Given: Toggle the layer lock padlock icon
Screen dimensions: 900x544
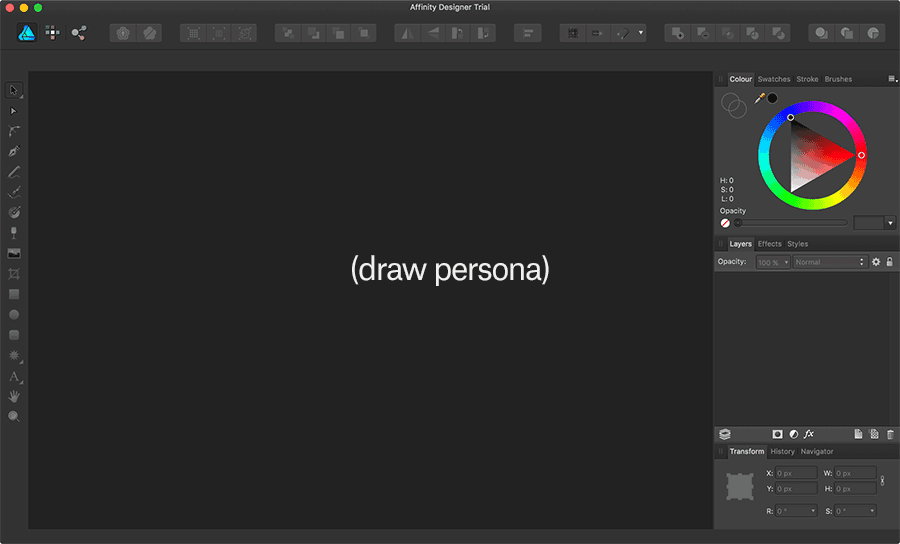Looking at the screenshot, I should click(890, 262).
